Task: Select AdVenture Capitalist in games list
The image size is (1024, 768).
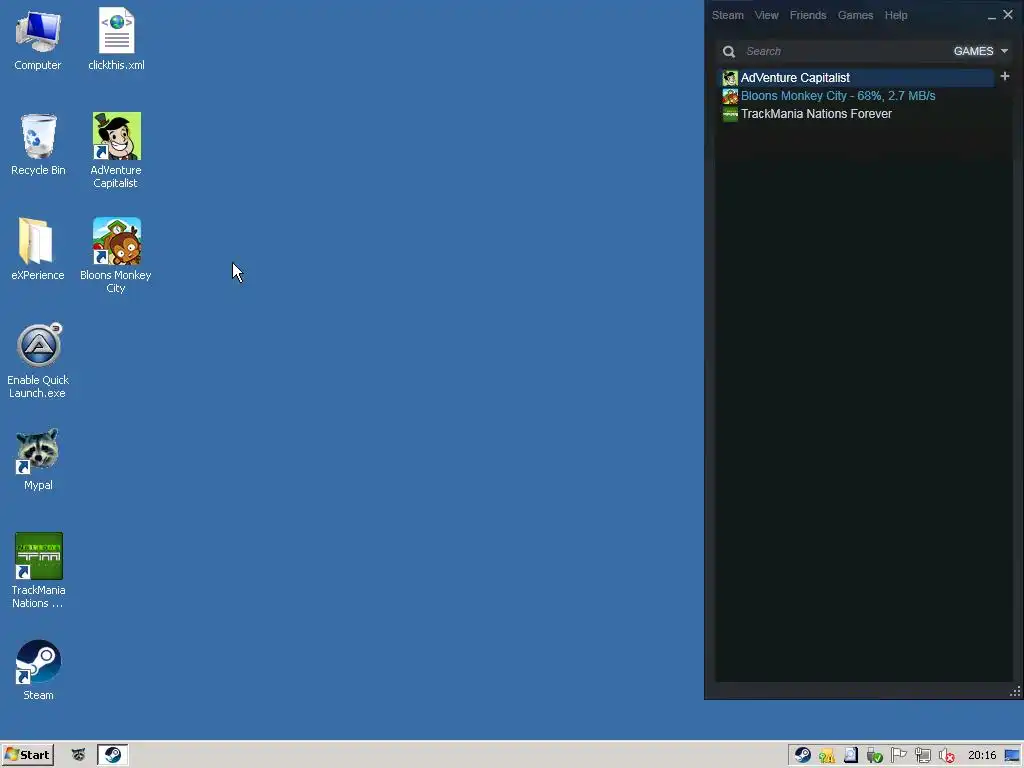Action: click(x=856, y=78)
